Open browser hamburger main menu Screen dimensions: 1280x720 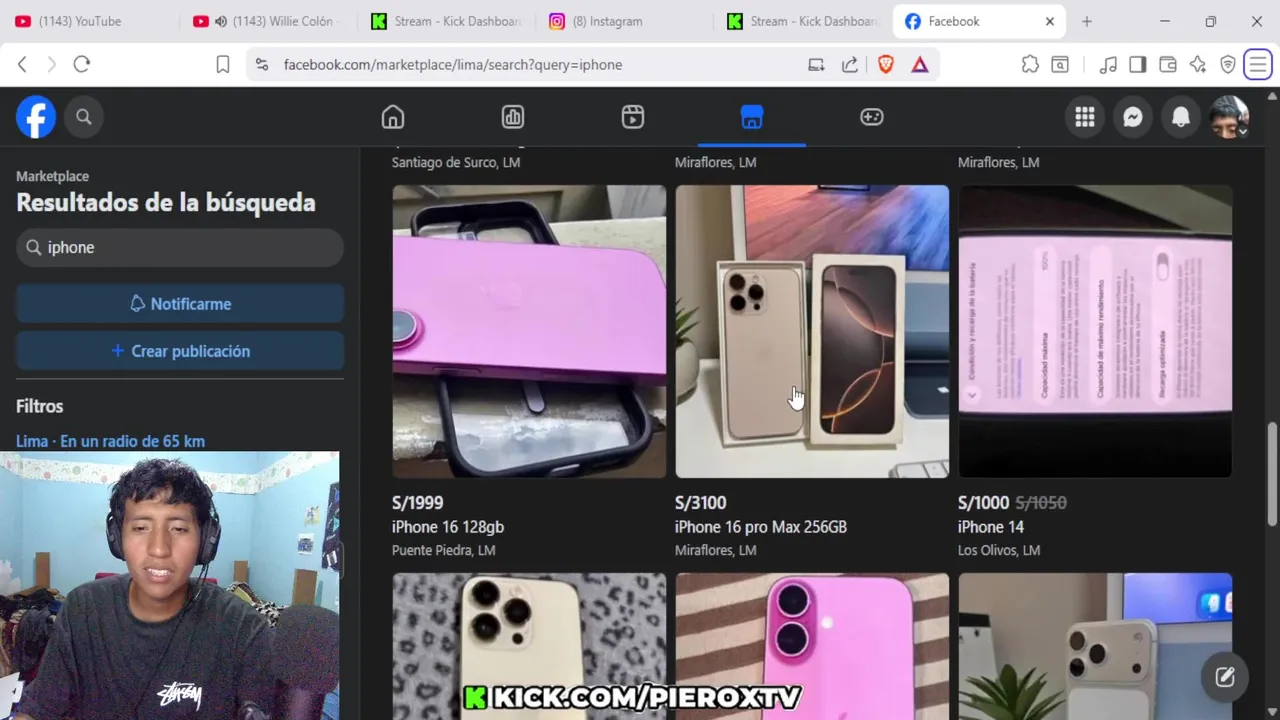(x=1258, y=64)
